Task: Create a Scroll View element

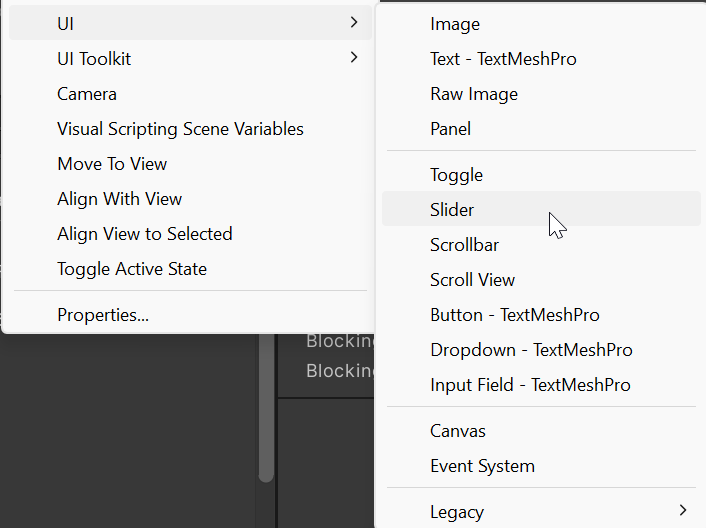Action: [541, 280]
